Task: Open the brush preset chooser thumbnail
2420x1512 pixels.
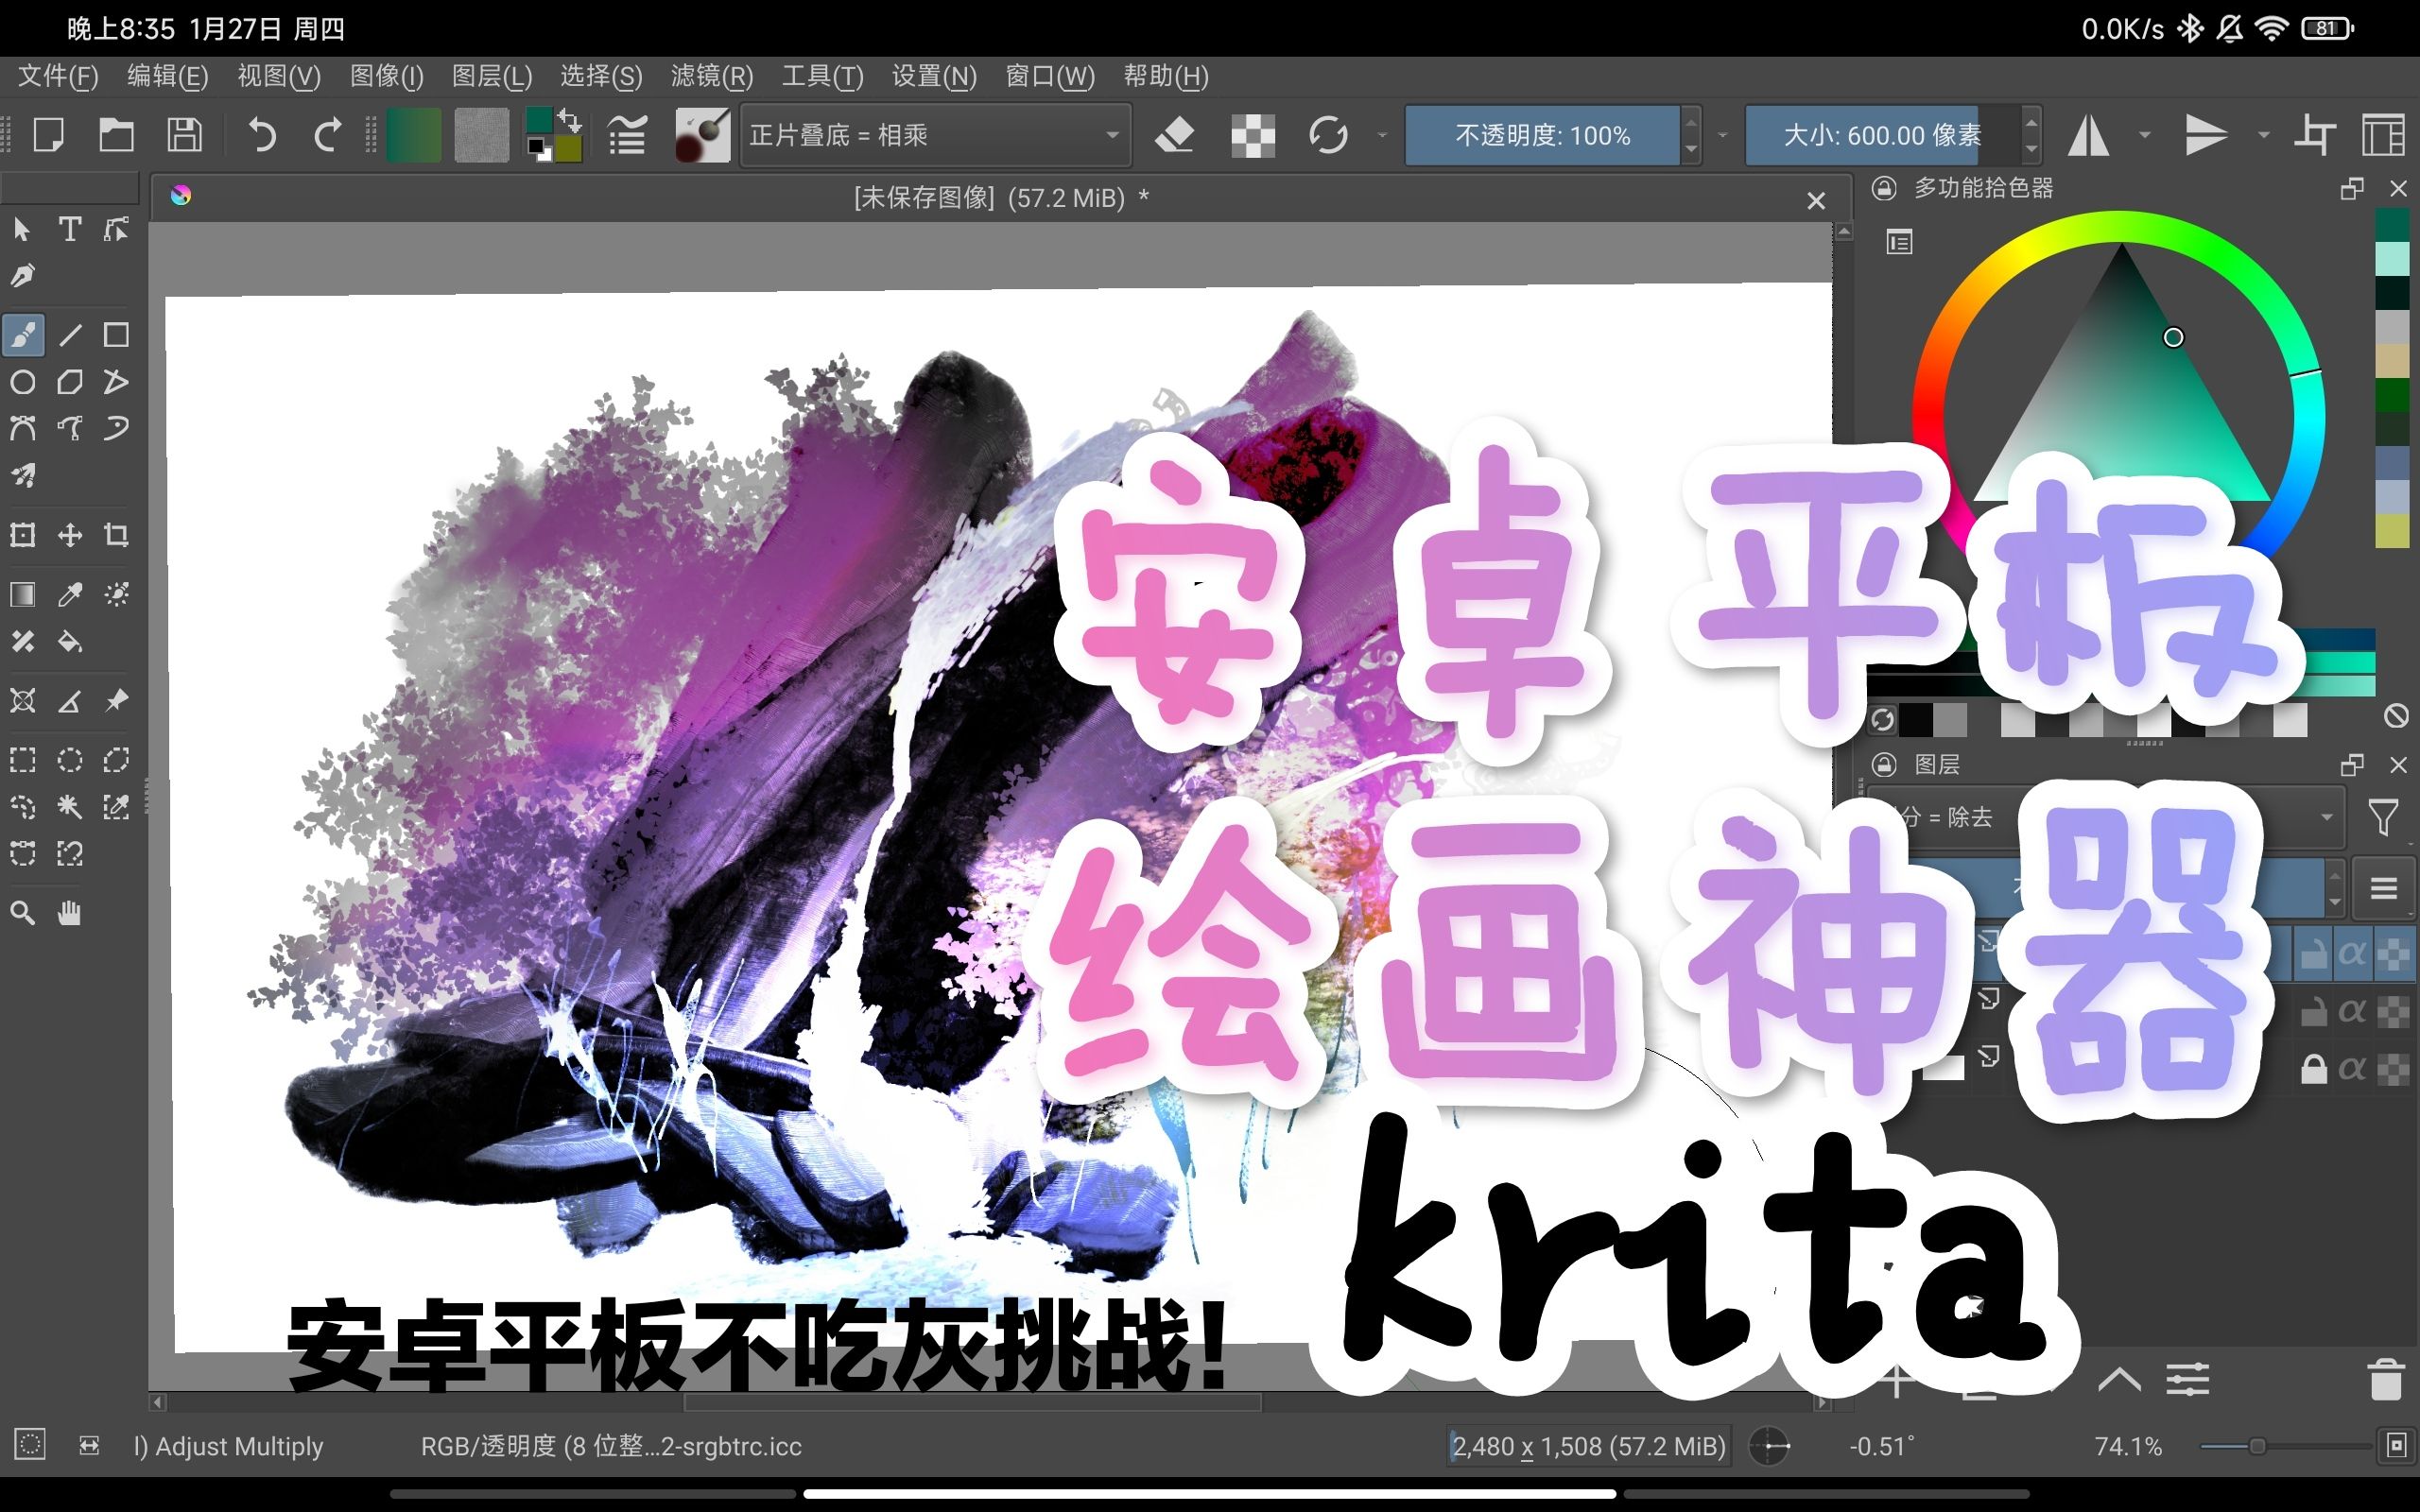Action: click(x=702, y=134)
